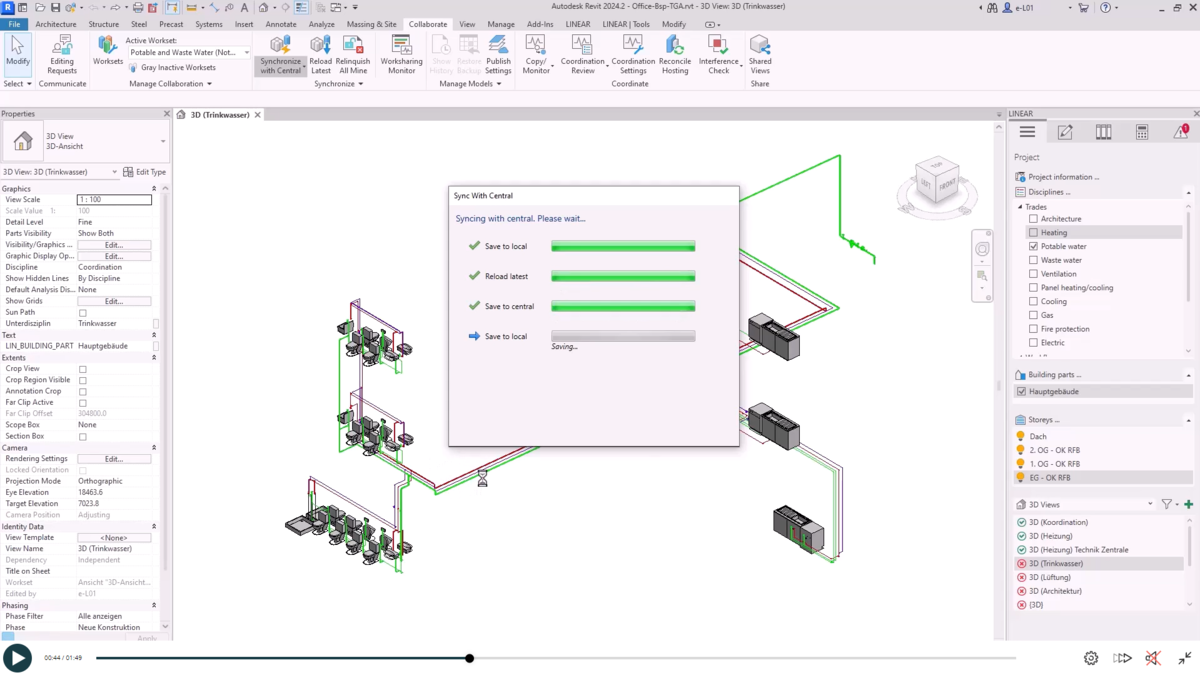Click the Edit Type button in Properties

coord(144,171)
